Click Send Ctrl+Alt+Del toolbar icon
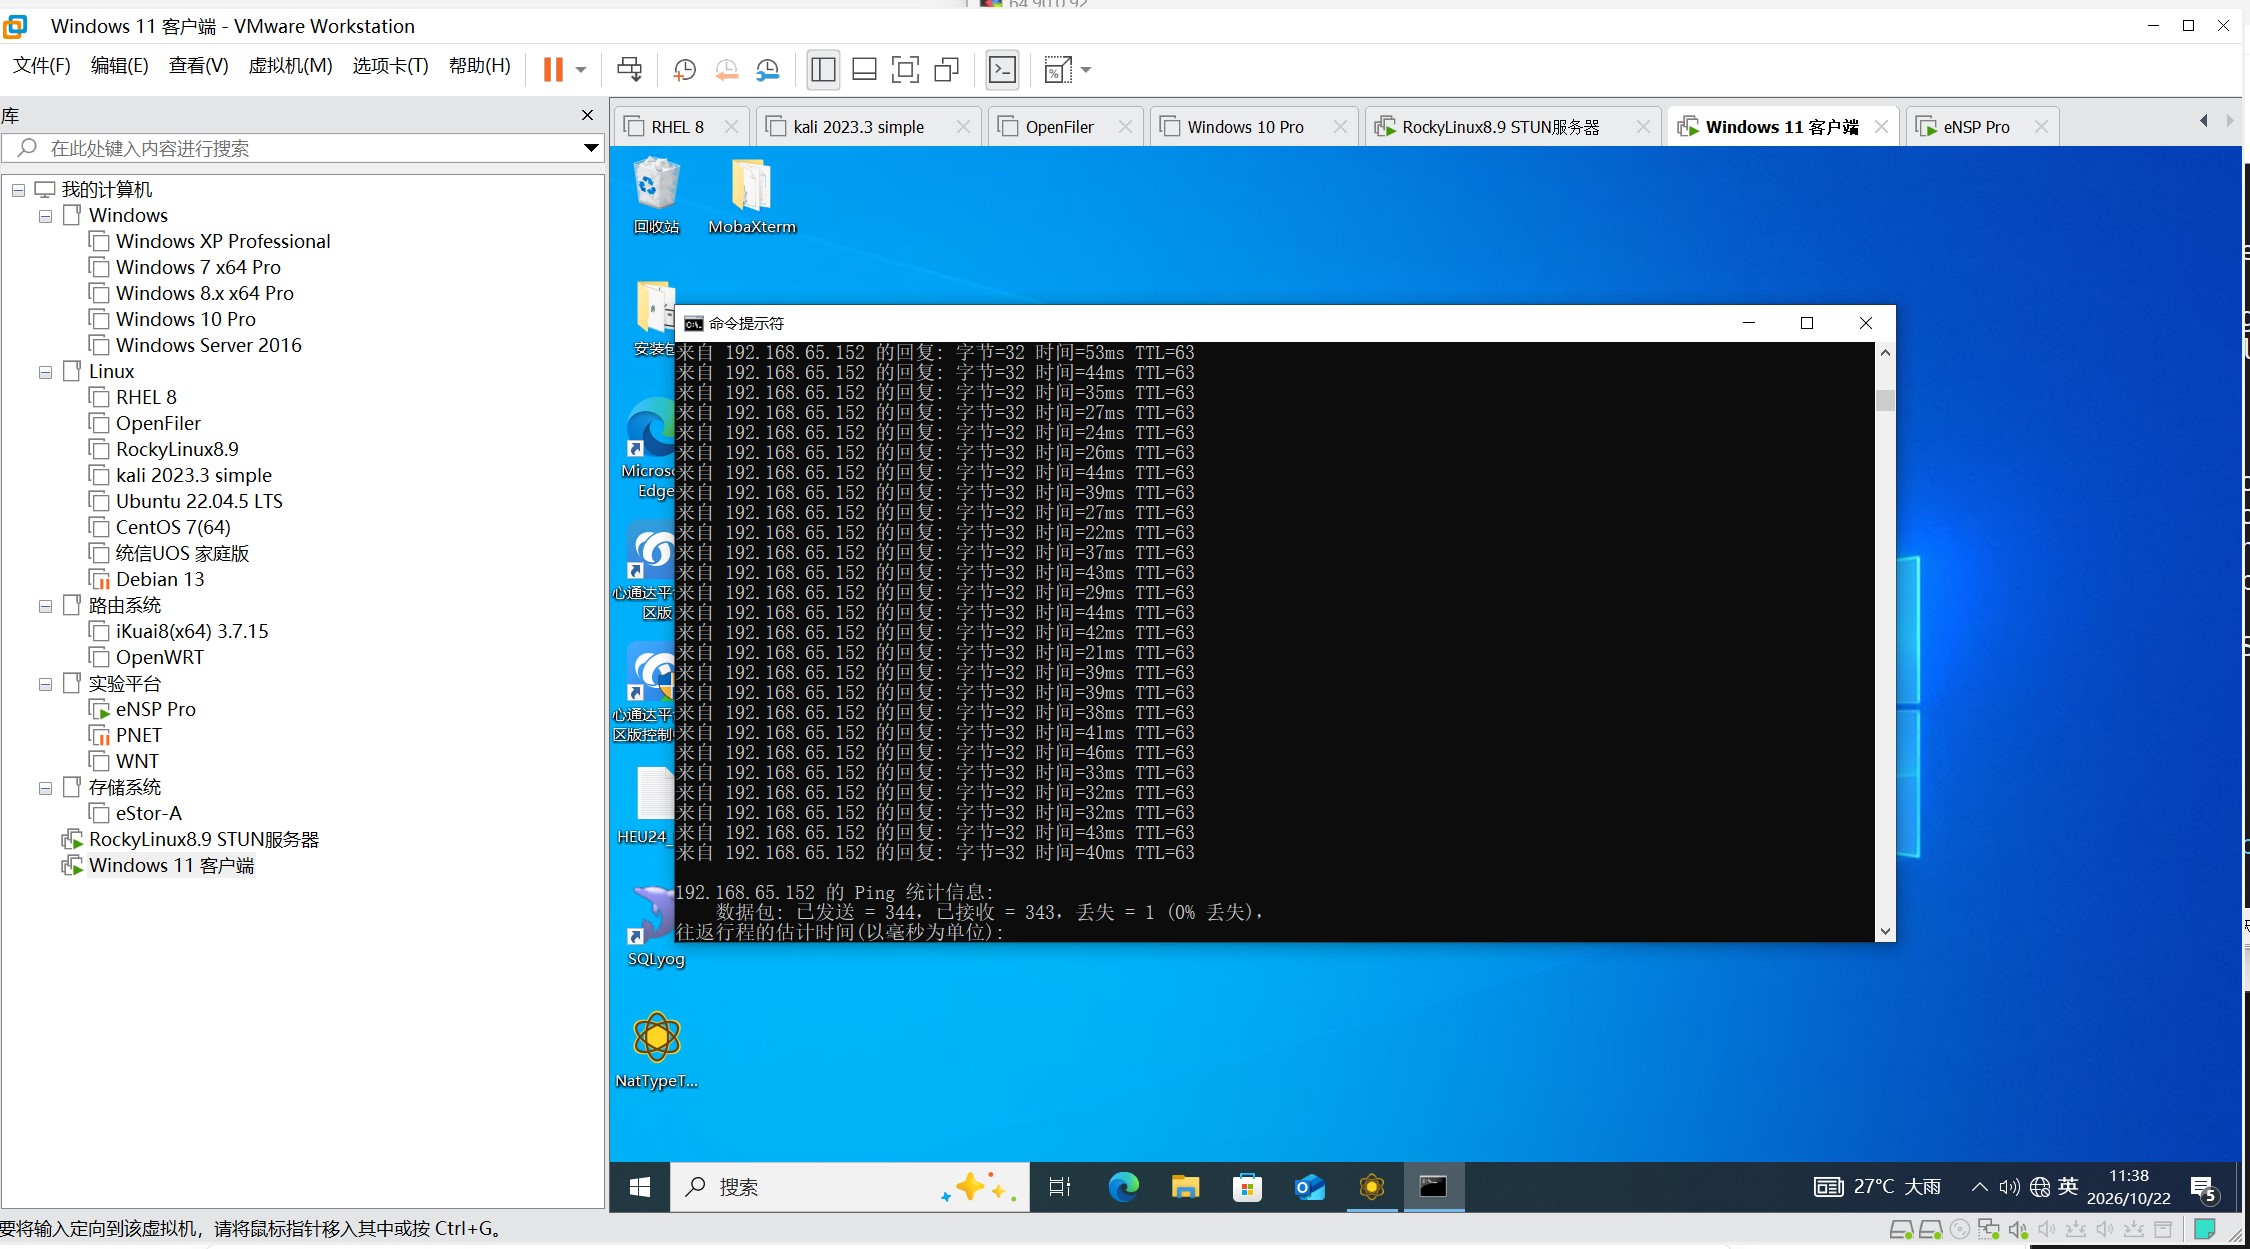 pyautogui.click(x=630, y=70)
